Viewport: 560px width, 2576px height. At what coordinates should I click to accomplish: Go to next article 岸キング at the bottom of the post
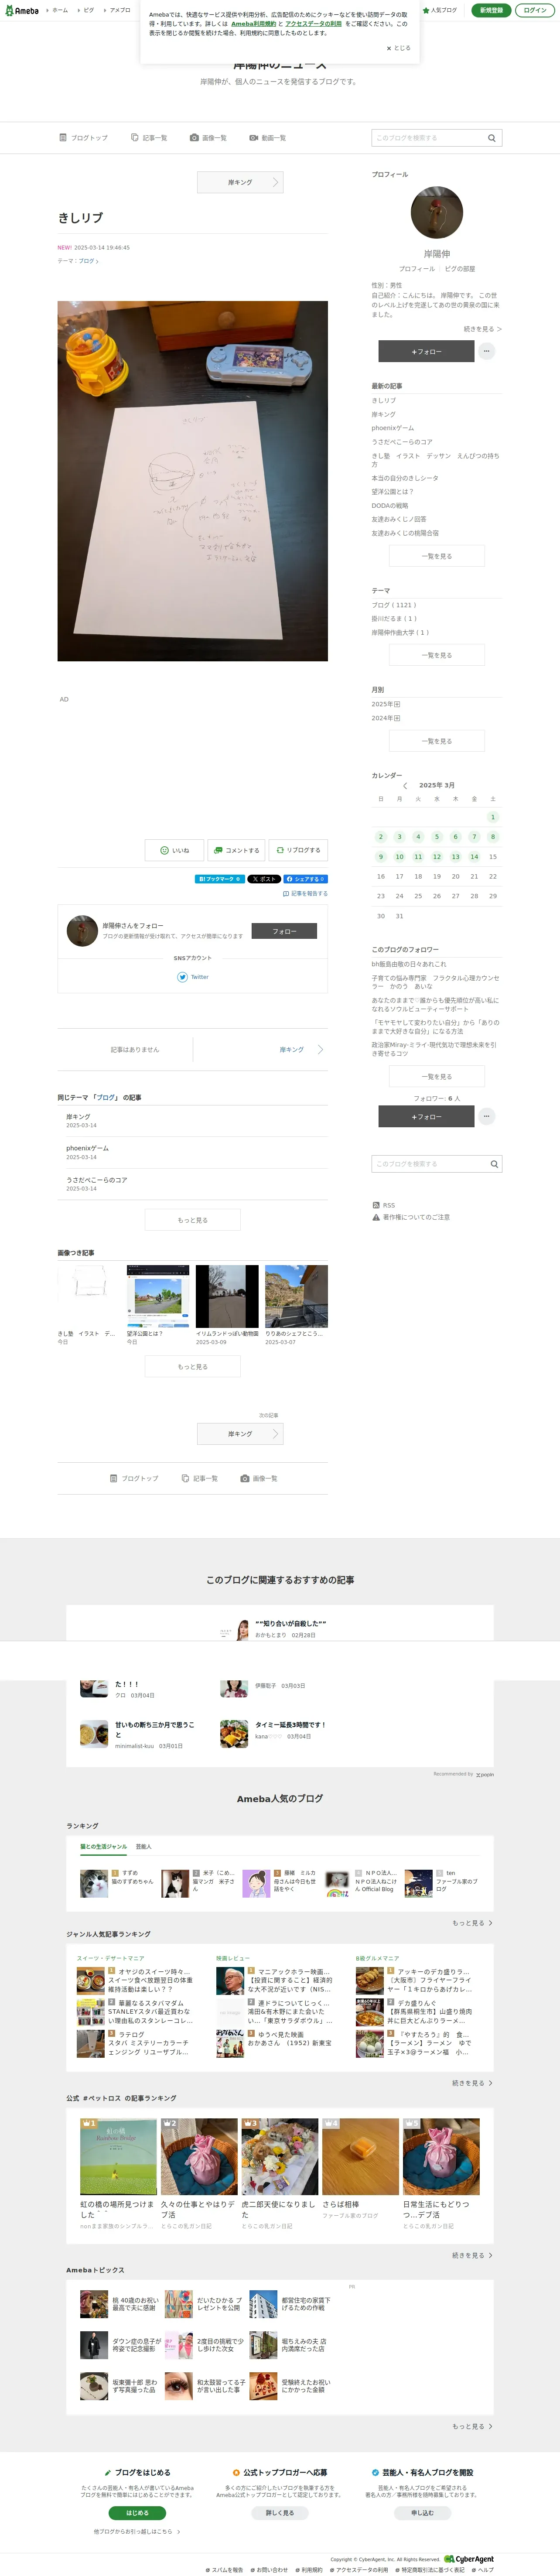tap(240, 1434)
